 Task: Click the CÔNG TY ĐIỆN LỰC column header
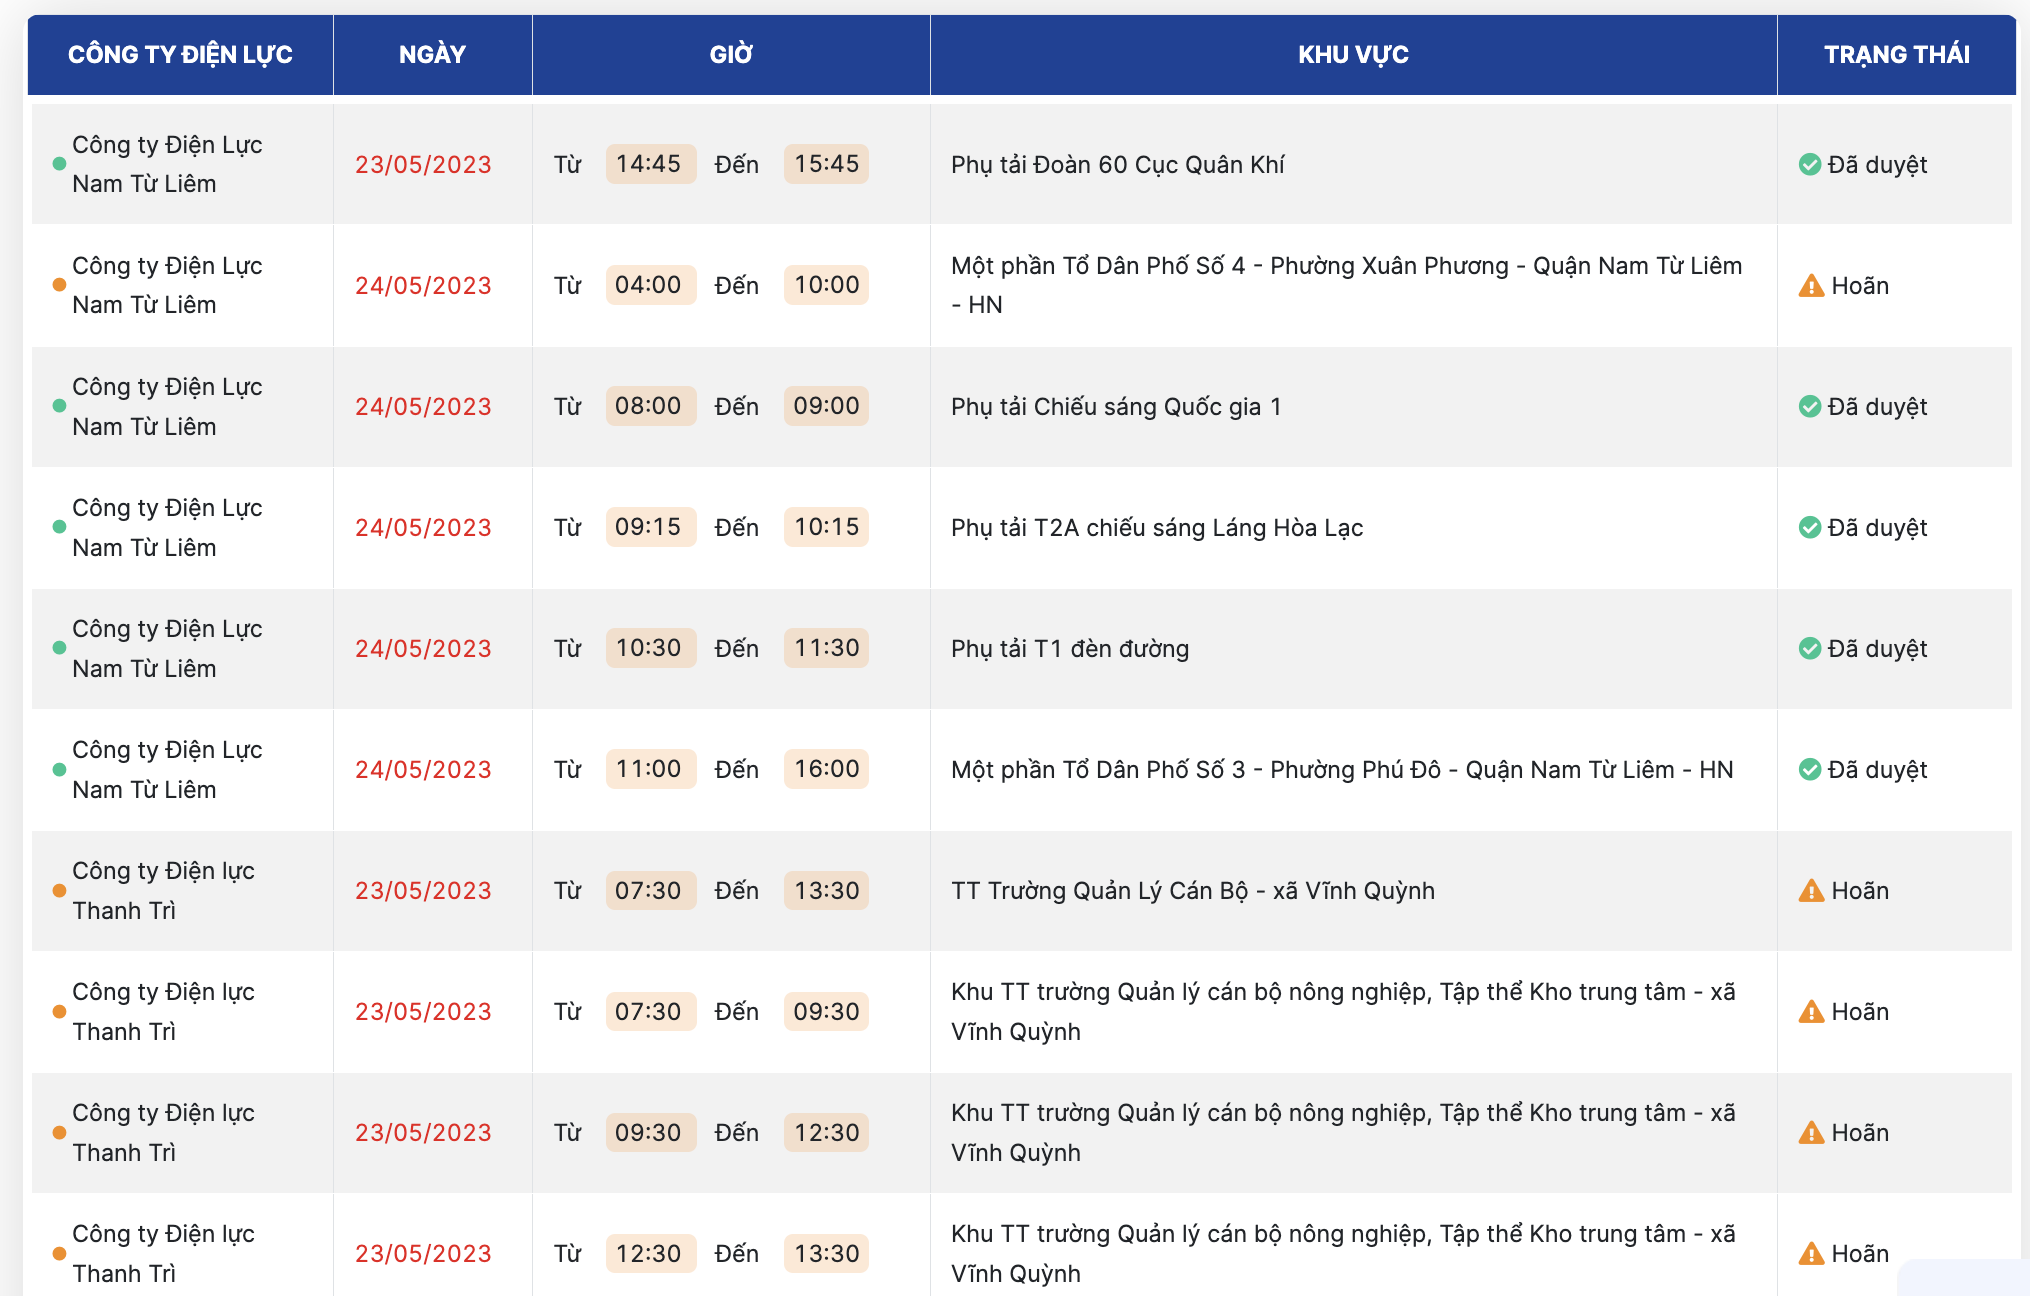(x=180, y=55)
